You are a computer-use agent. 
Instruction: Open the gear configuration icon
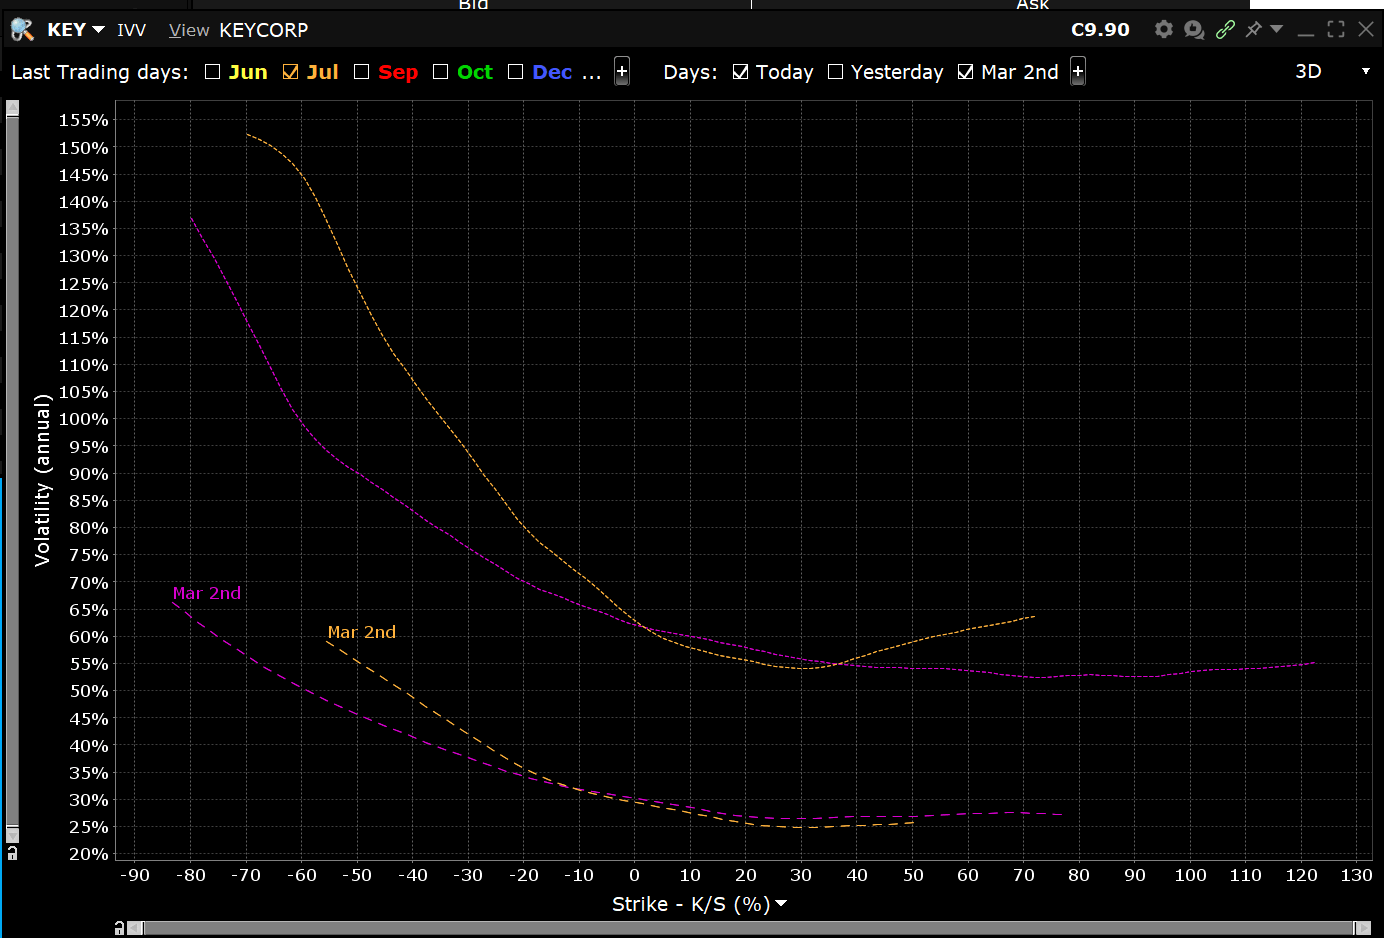[x=1163, y=30]
